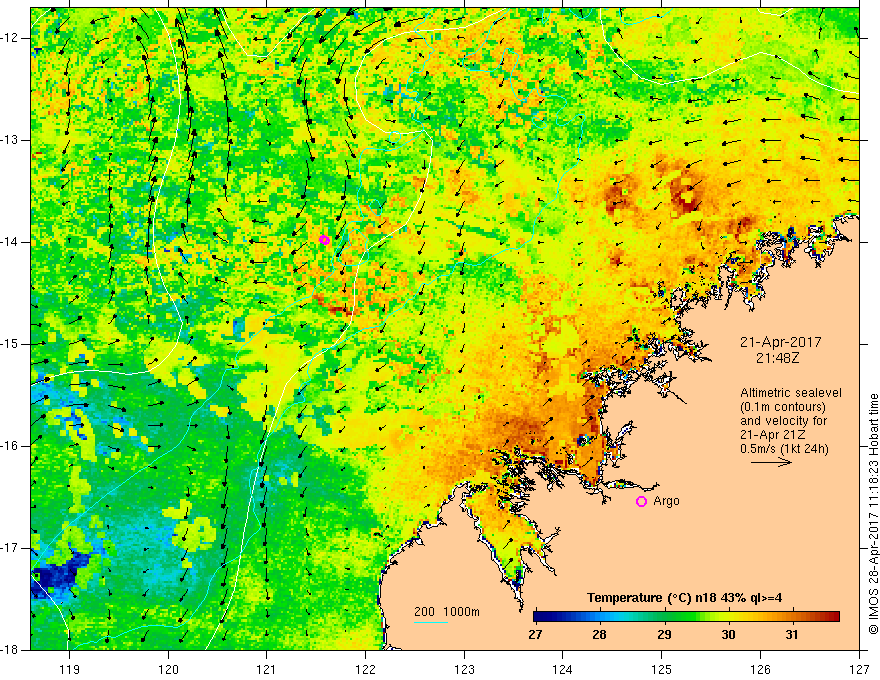Click the longitude axis label '123'
Image resolution: width=880 pixels, height=680 pixels.
(464, 669)
